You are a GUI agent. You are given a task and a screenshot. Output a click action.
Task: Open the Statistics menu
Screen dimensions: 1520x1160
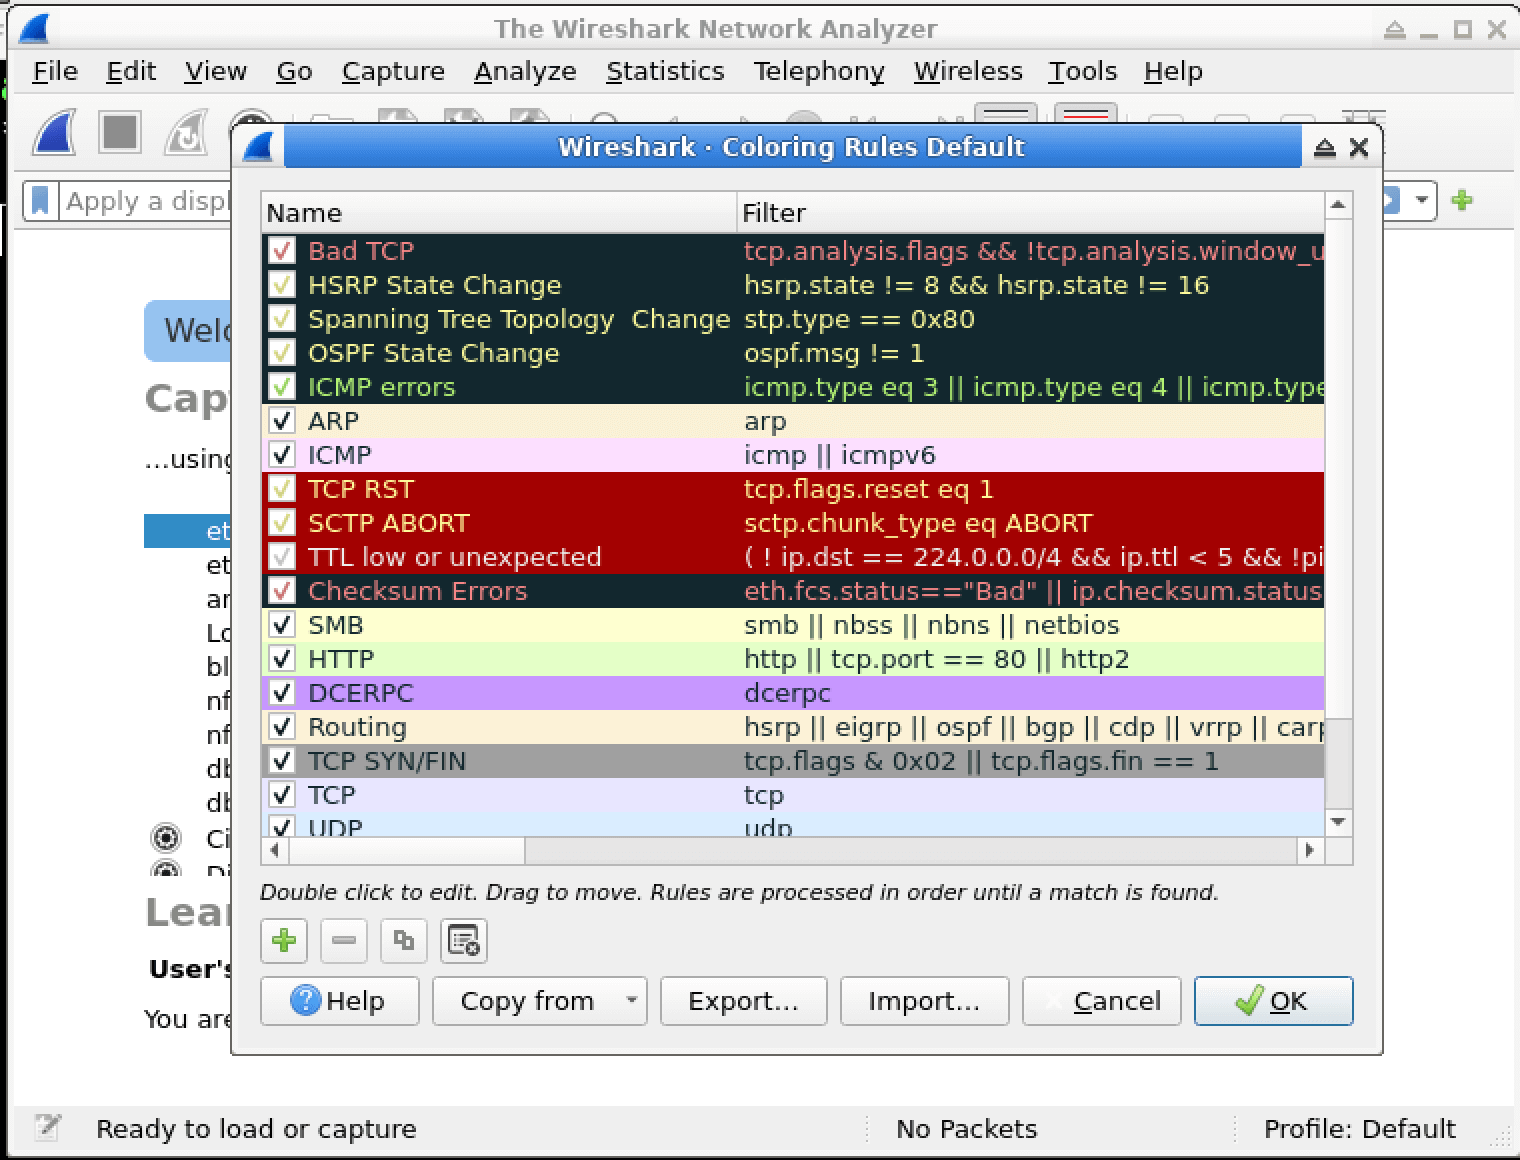point(664,71)
